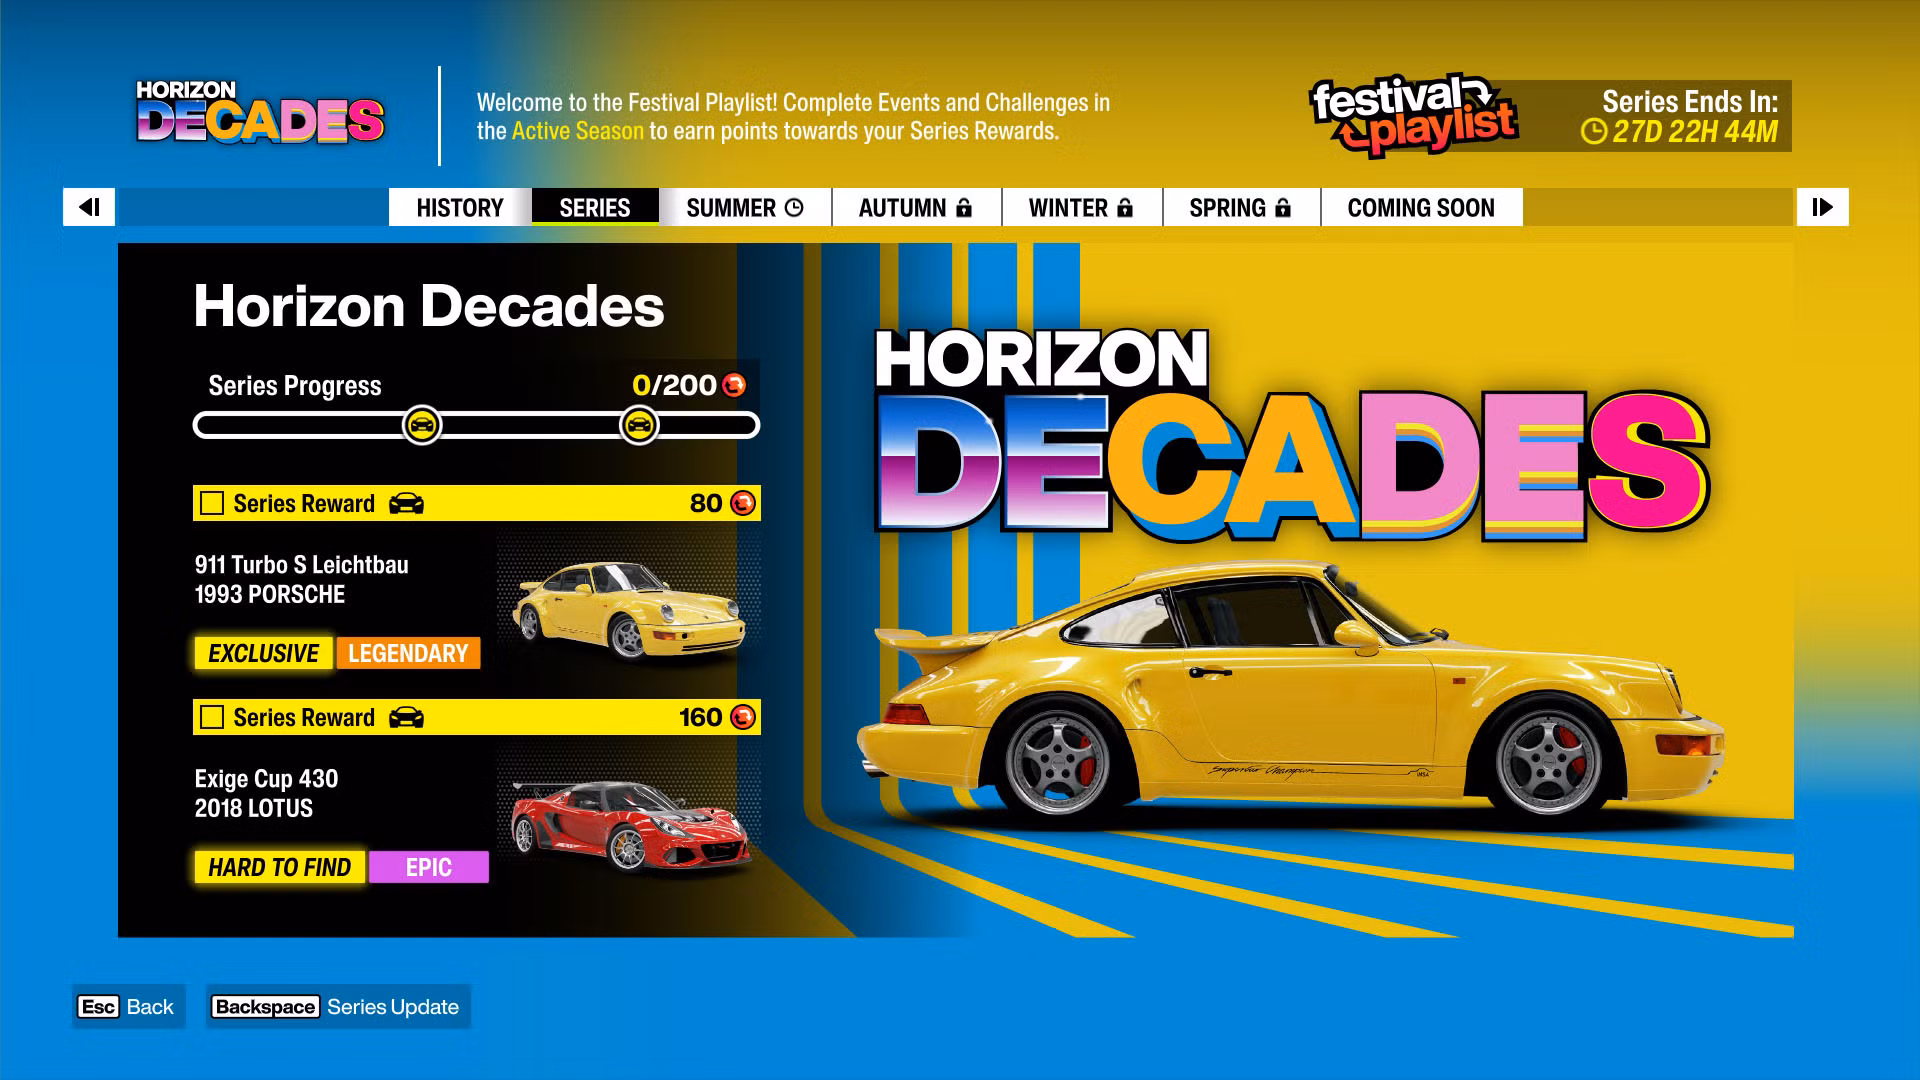Image resolution: width=1920 pixels, height=1080 pixels.
Task: Click the Series Progress bar track
Action: (x=476, y=425)
